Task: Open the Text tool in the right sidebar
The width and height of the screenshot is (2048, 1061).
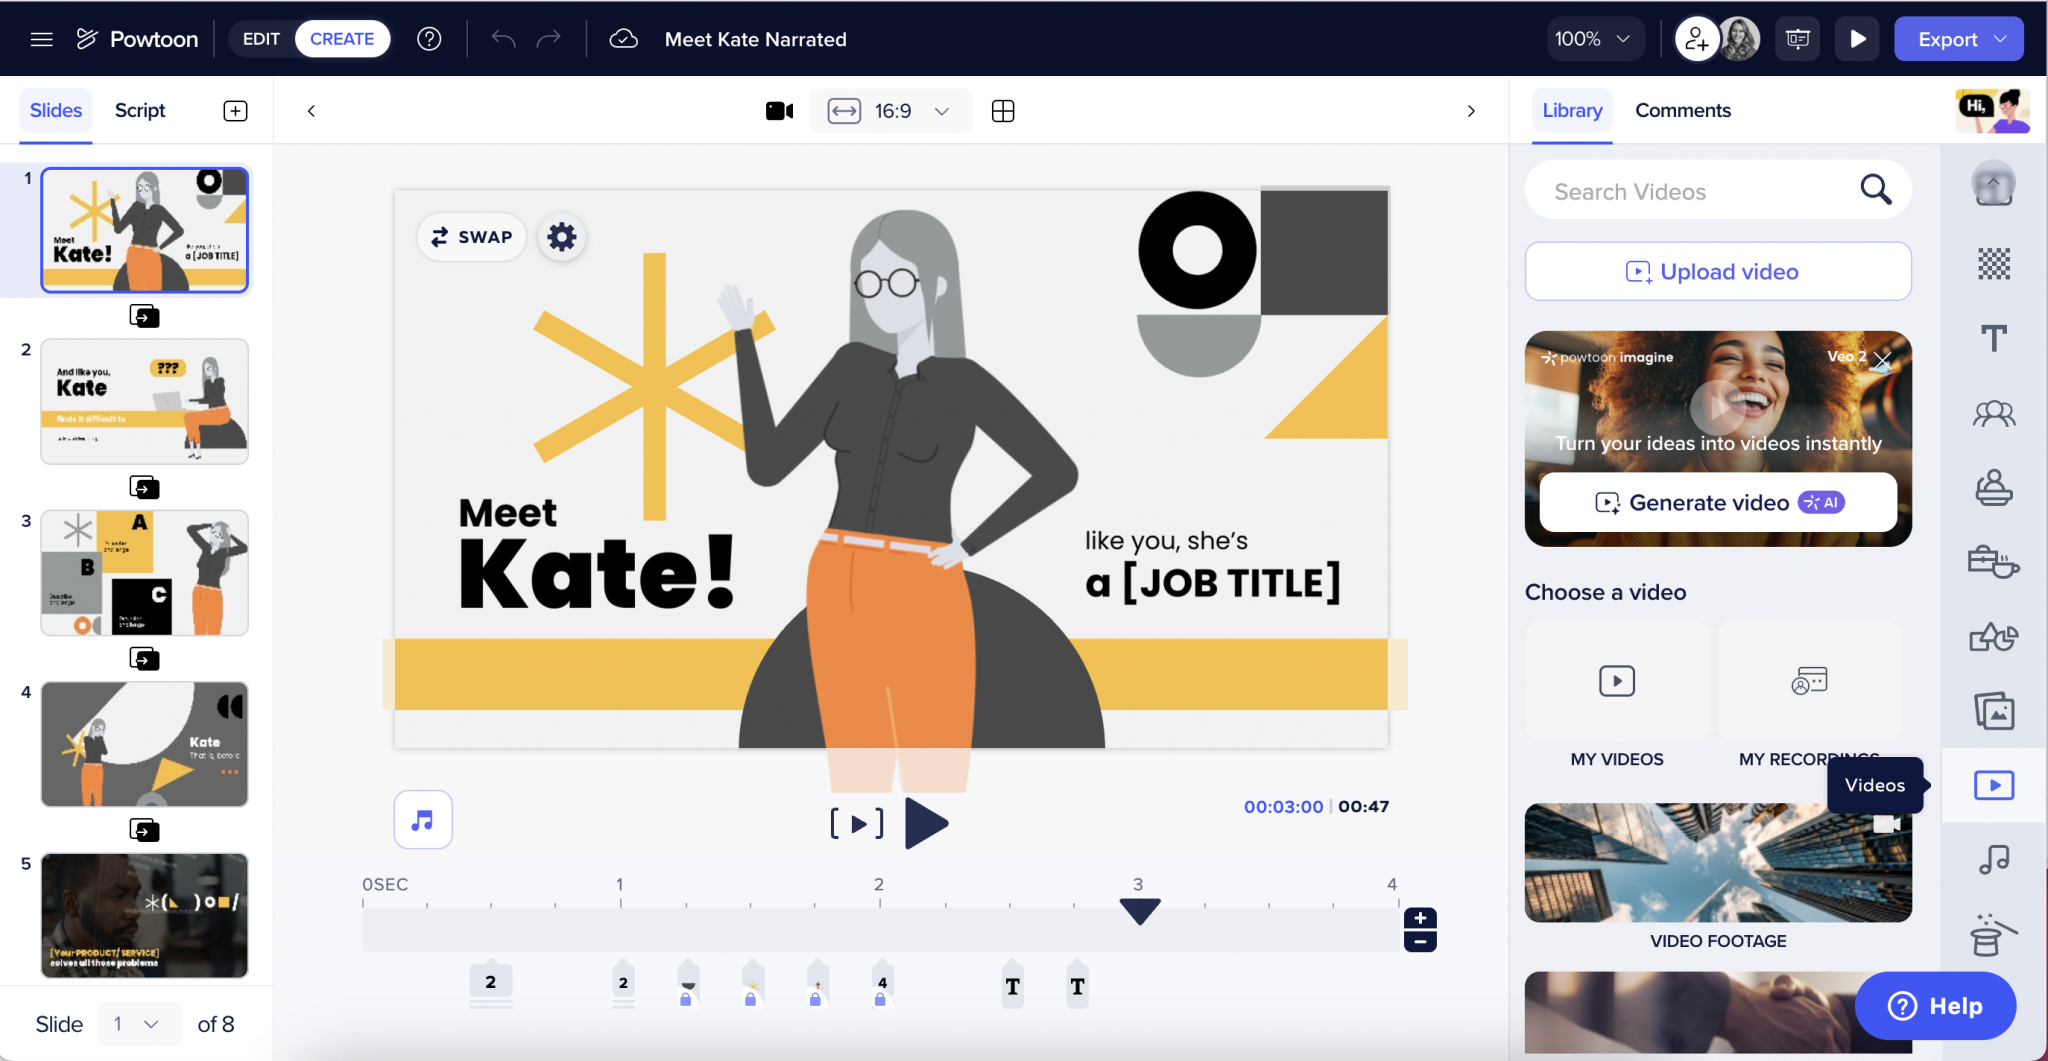Action: pos(1993,339)
